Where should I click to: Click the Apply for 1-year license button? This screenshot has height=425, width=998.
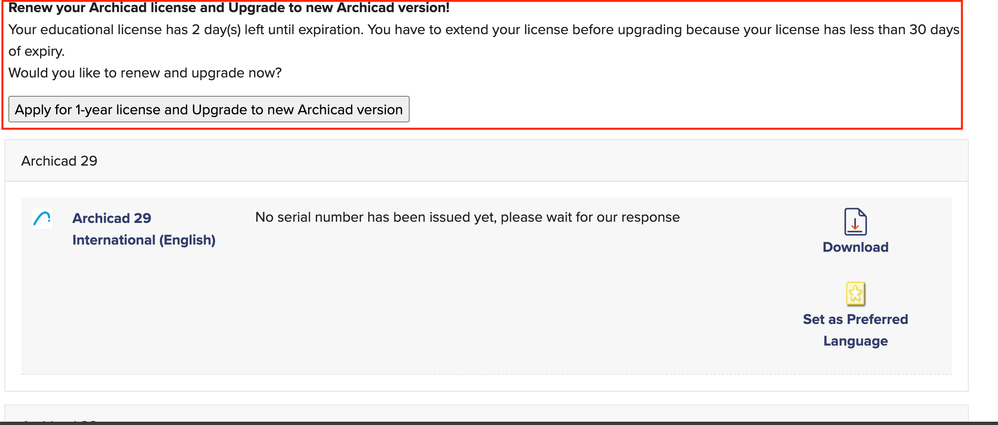point(209,109)
